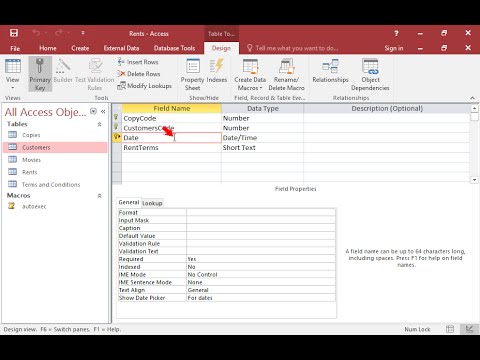The height and width of the screenshot is (360, 480).
Task: Switch to Datasheet View in status bar
Action: pos(450,329)
